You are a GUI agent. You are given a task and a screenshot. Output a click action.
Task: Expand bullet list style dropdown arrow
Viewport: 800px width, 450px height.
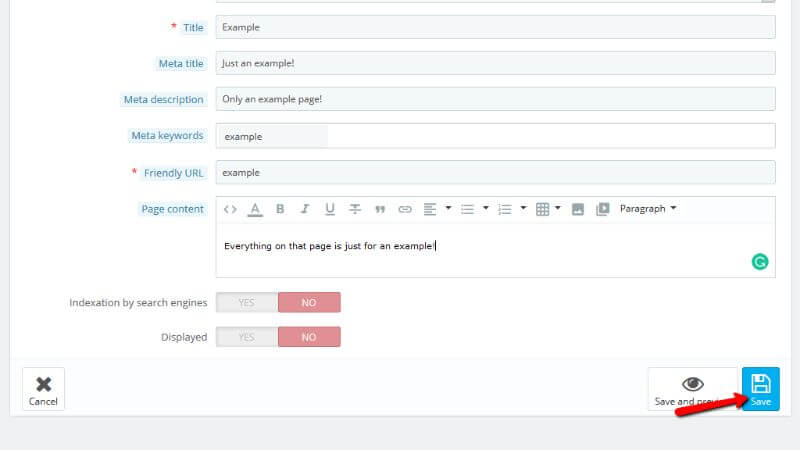486,208
